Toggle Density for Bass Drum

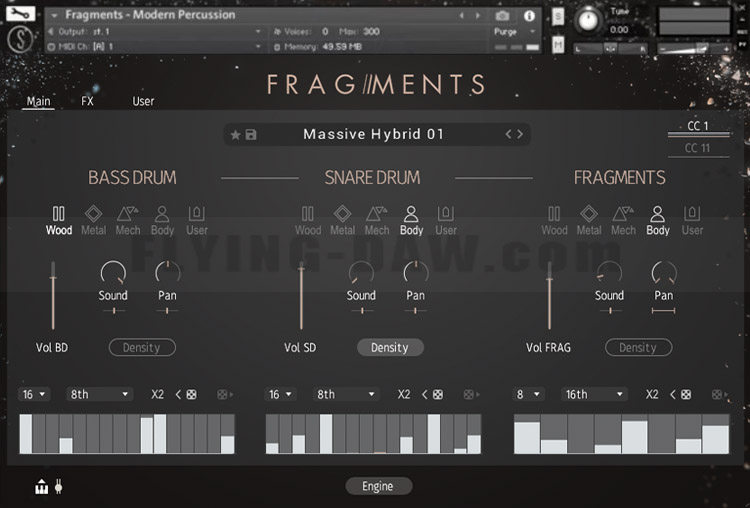pos(142,347)
